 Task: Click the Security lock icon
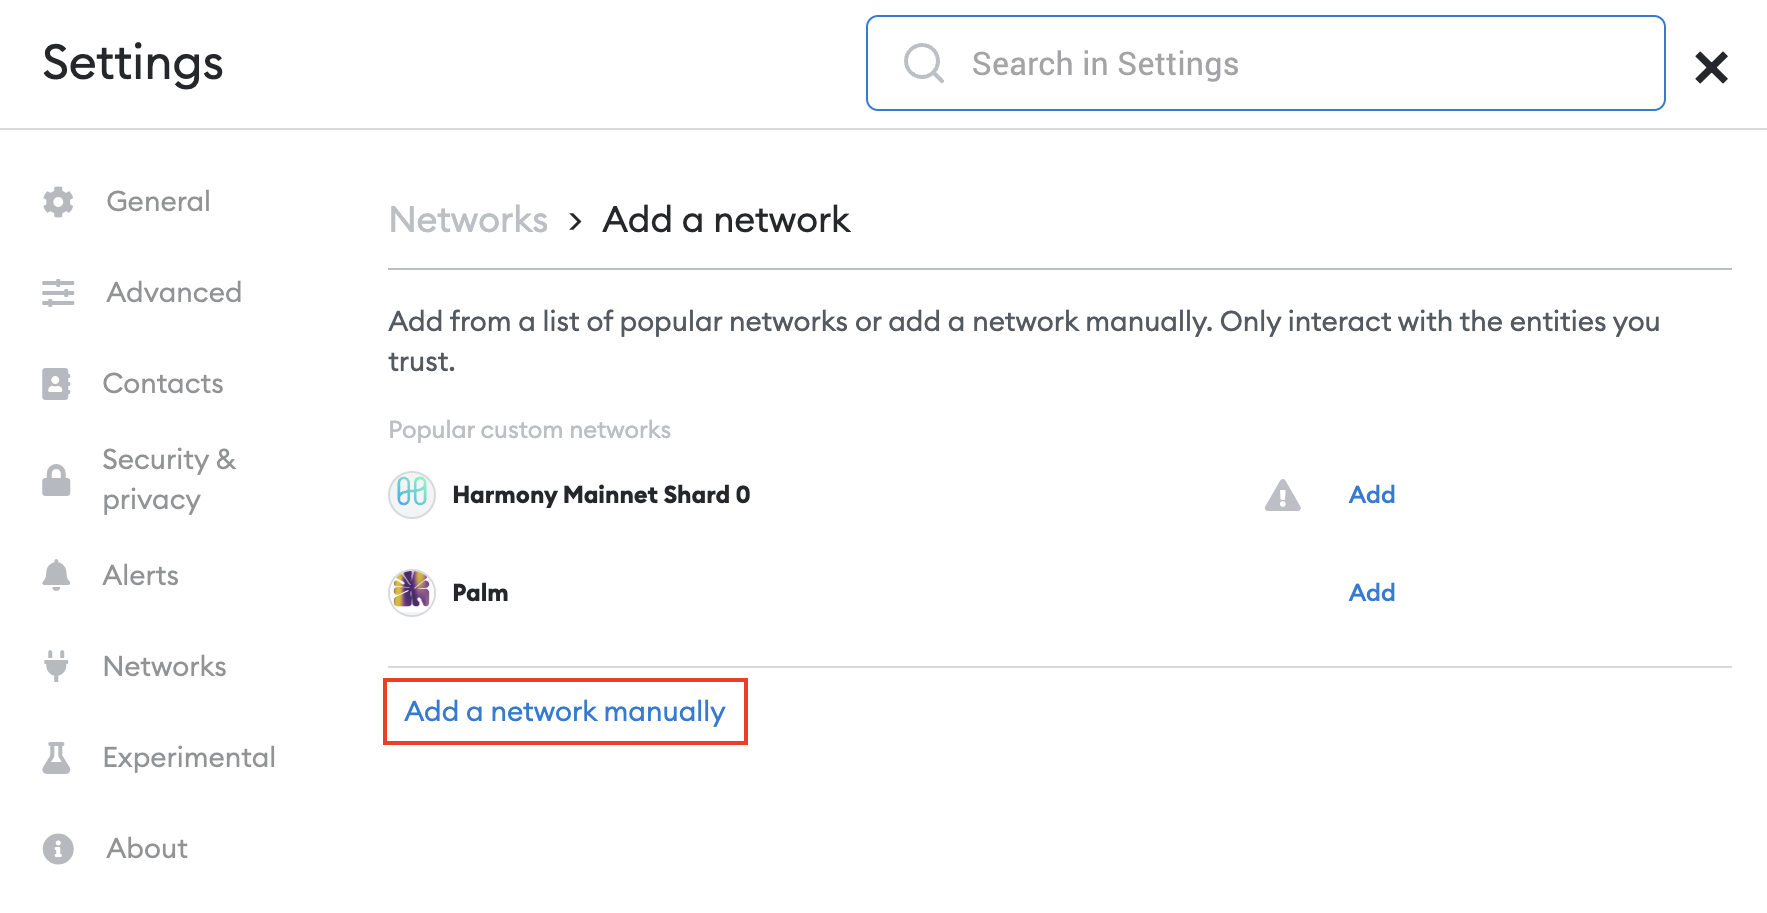pos(56,480)
